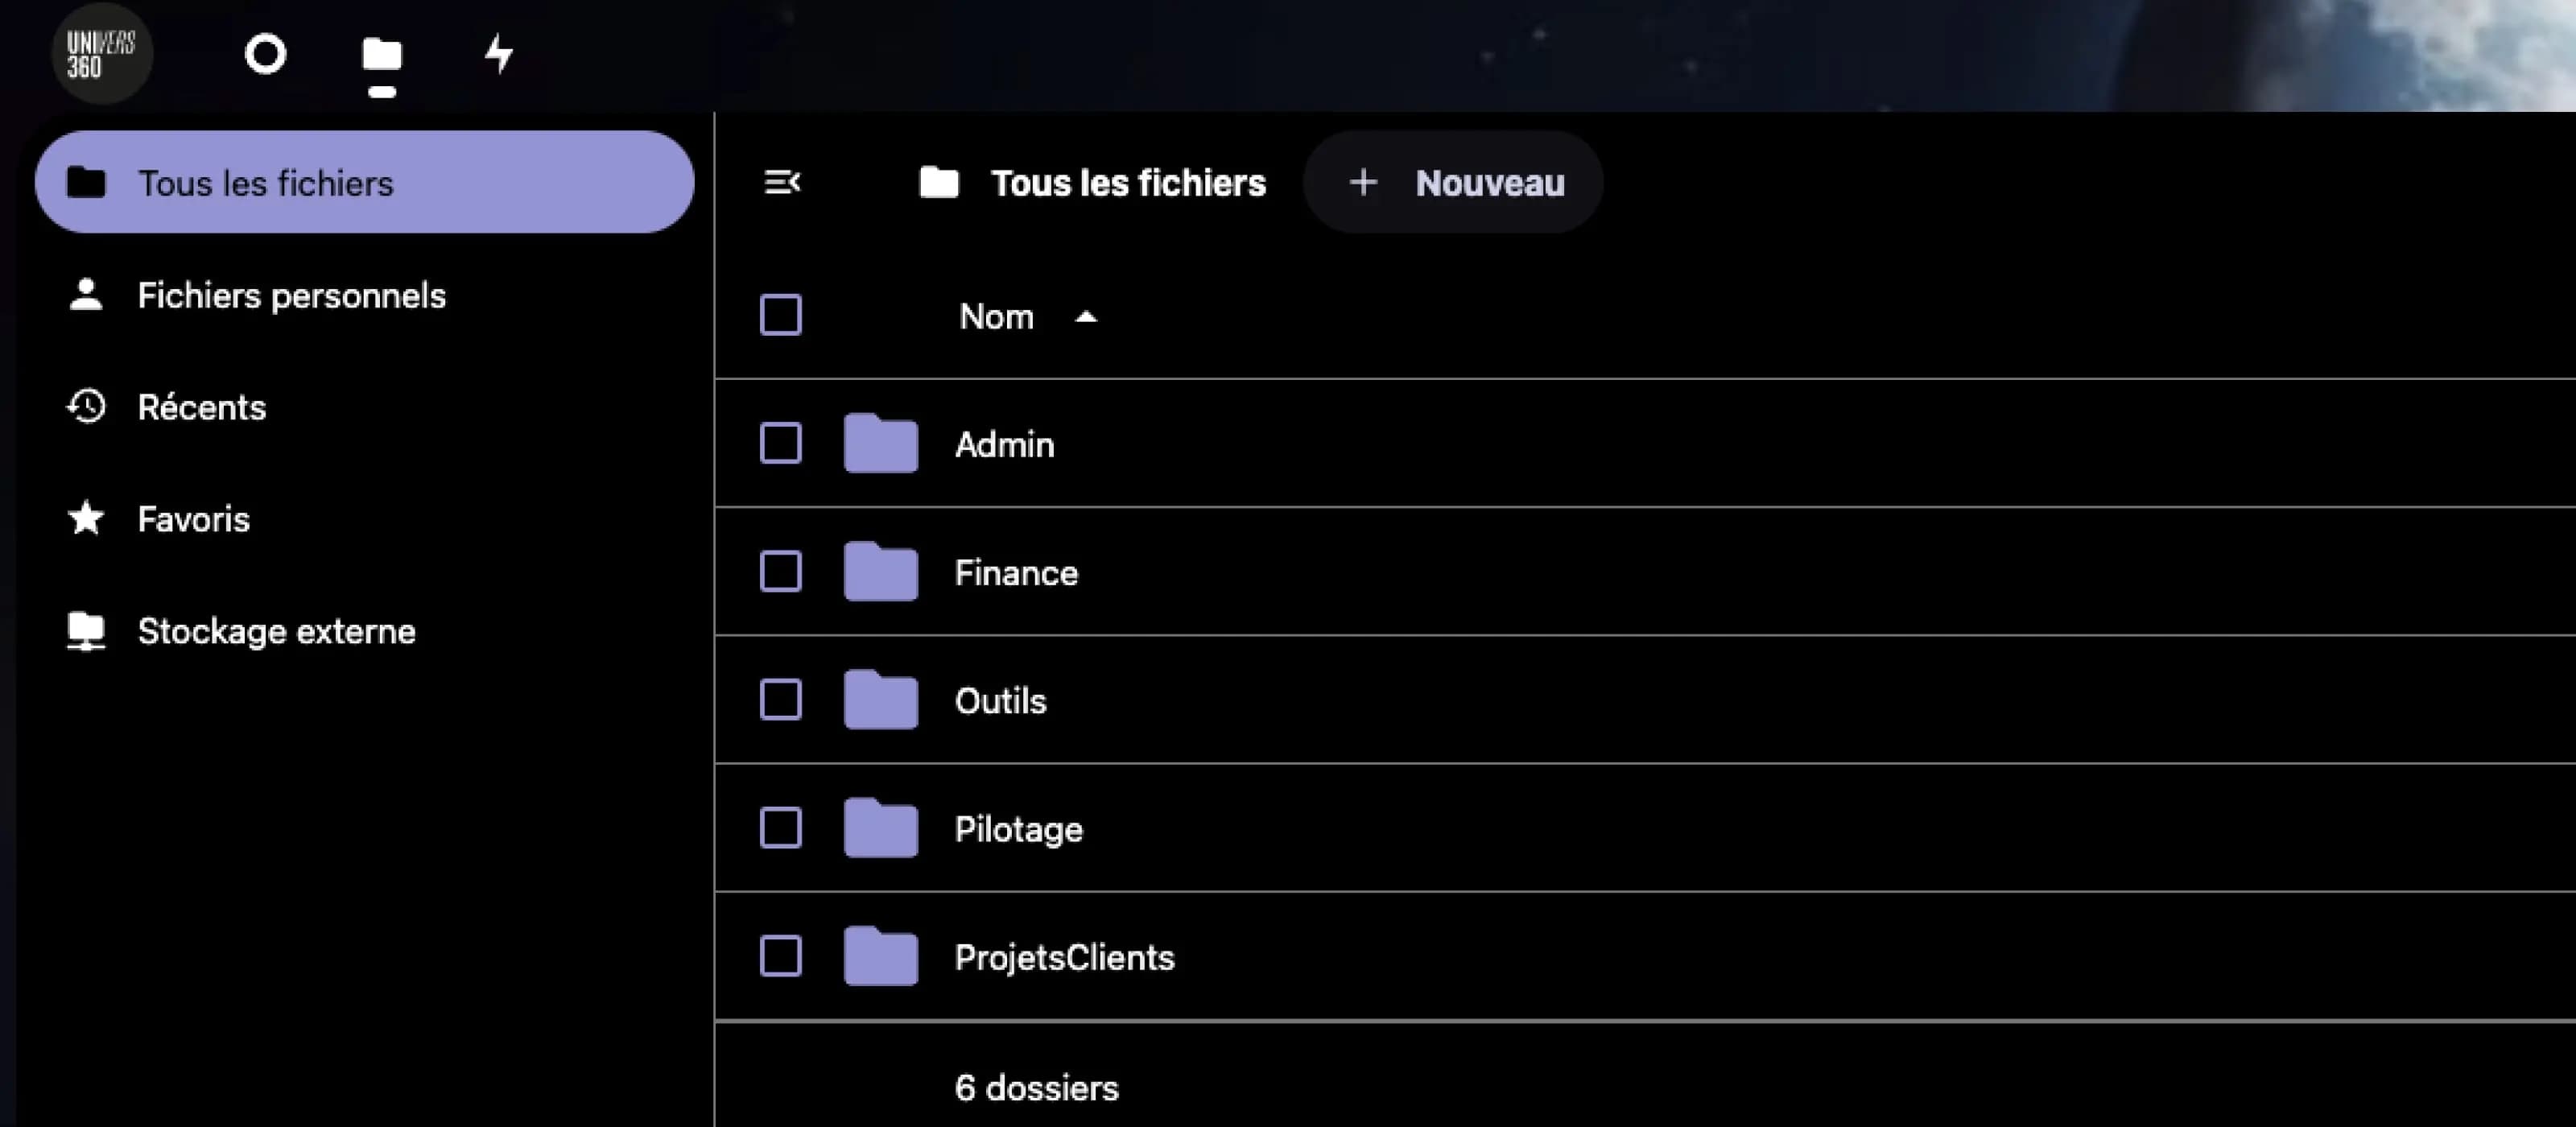Viewport: 2576px width, 1127px height.
Task: Open the Nouveau creation menu
Action: (x=1452, y=182)
